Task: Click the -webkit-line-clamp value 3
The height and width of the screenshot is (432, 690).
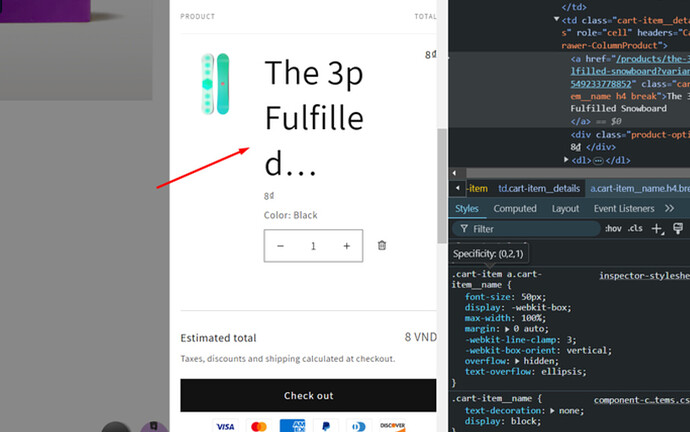Action: 569,340
